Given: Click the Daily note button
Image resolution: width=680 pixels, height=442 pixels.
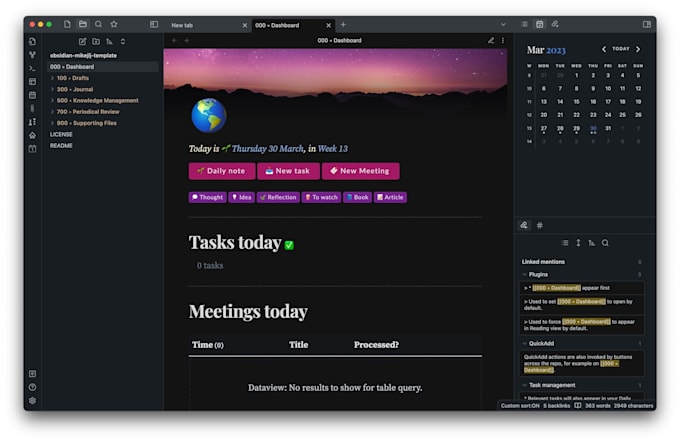Looking at the screenshot, I should (x=222, y=171).
